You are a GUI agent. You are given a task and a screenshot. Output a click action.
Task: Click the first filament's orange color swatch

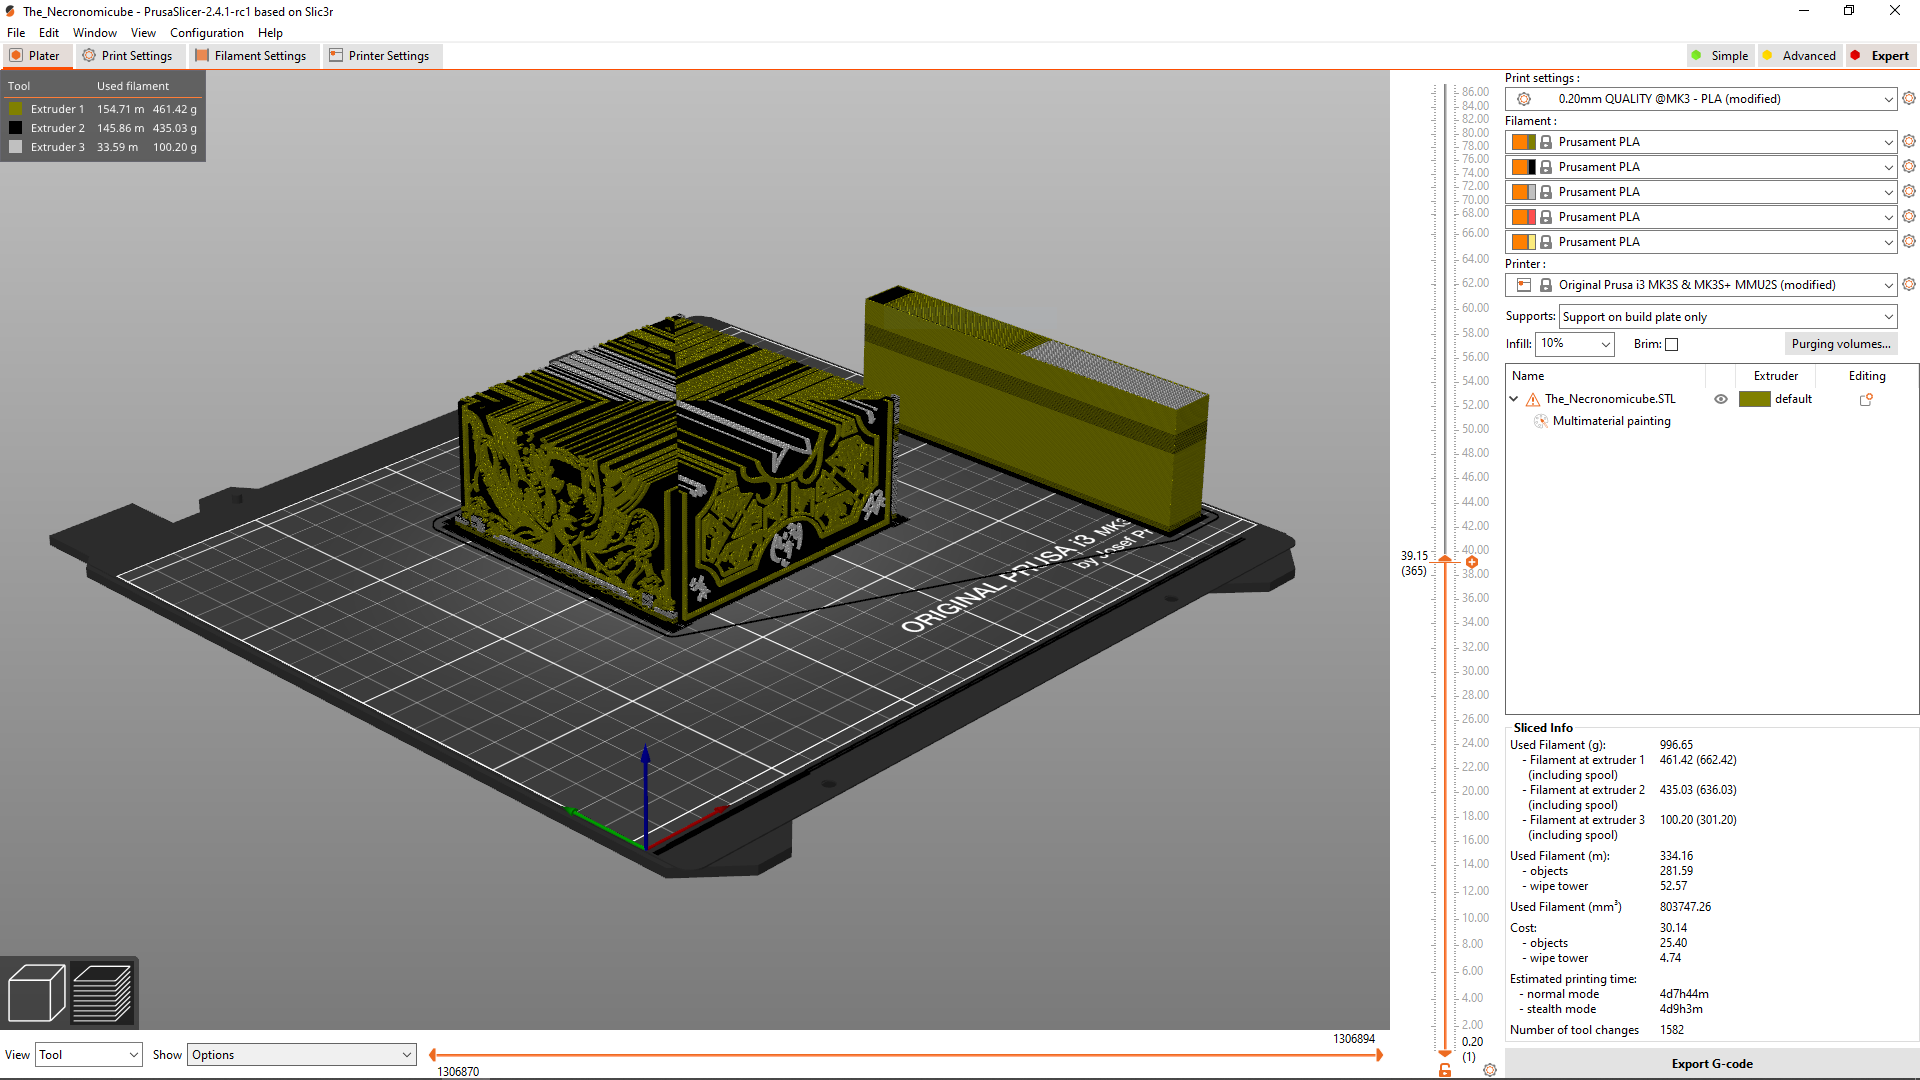[1519, 142]
